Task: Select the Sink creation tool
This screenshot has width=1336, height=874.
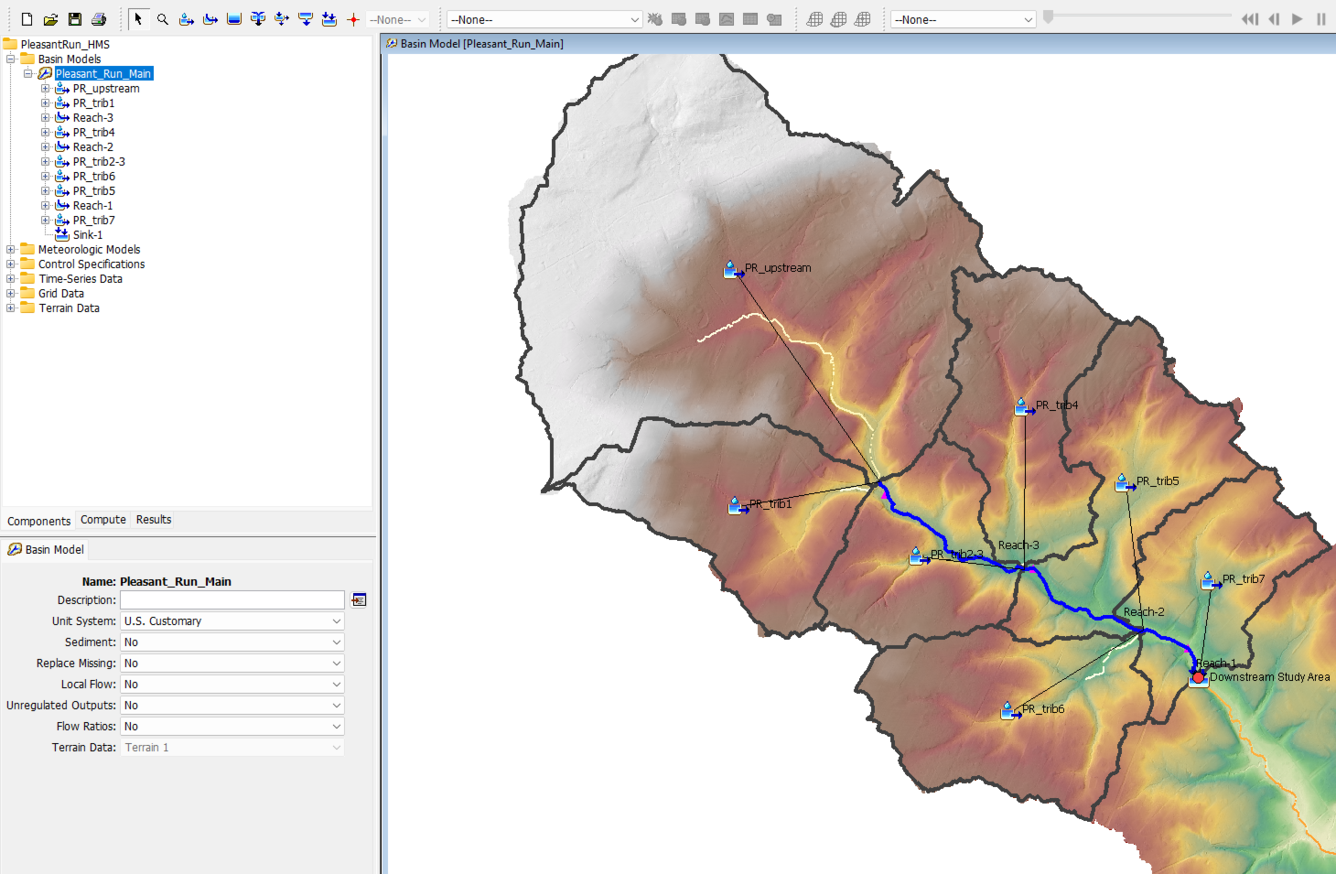Action: pyautogui.click(x=305, y=18)
